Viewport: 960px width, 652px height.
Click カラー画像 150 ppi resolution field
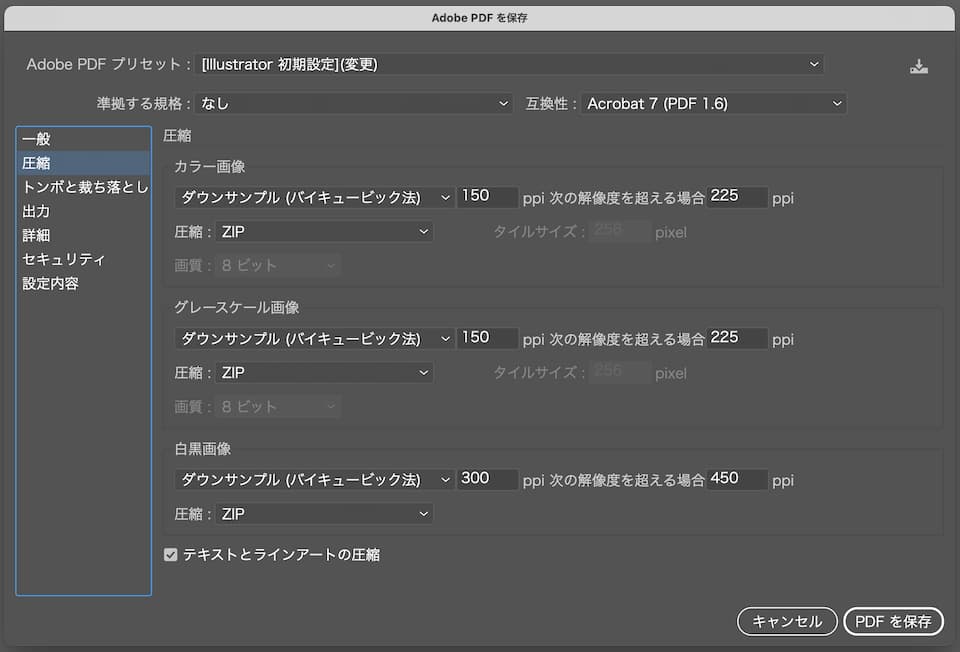click(x=487, y=197)
